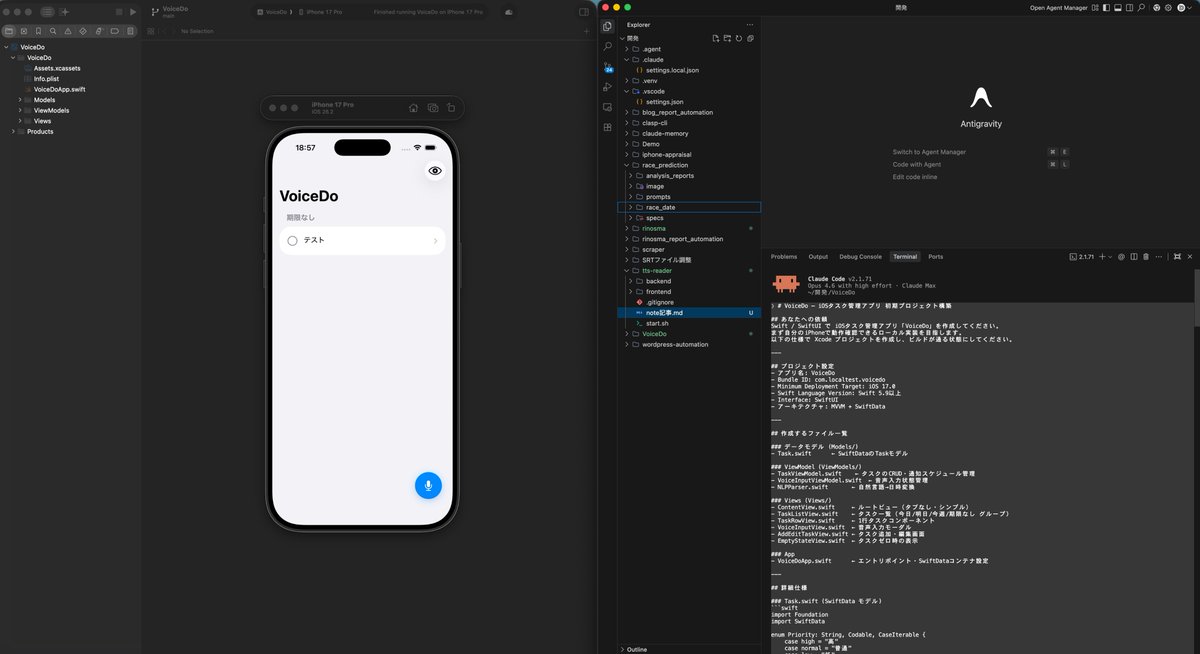
Task: Open Search view in Antigravity activity bar
Action: 607,46
